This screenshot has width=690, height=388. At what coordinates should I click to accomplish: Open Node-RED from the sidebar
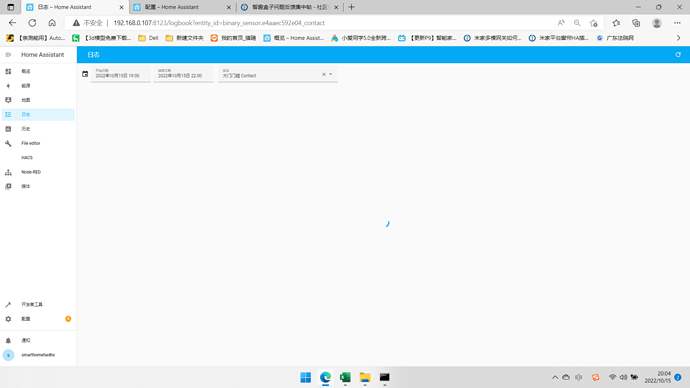coord(38,172)
